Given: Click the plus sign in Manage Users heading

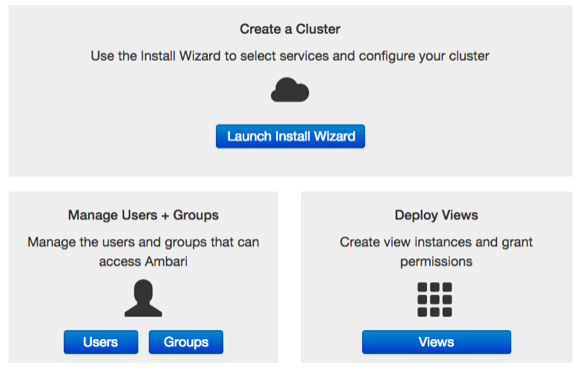Looking at the screenshot, I should click(165, 216).
